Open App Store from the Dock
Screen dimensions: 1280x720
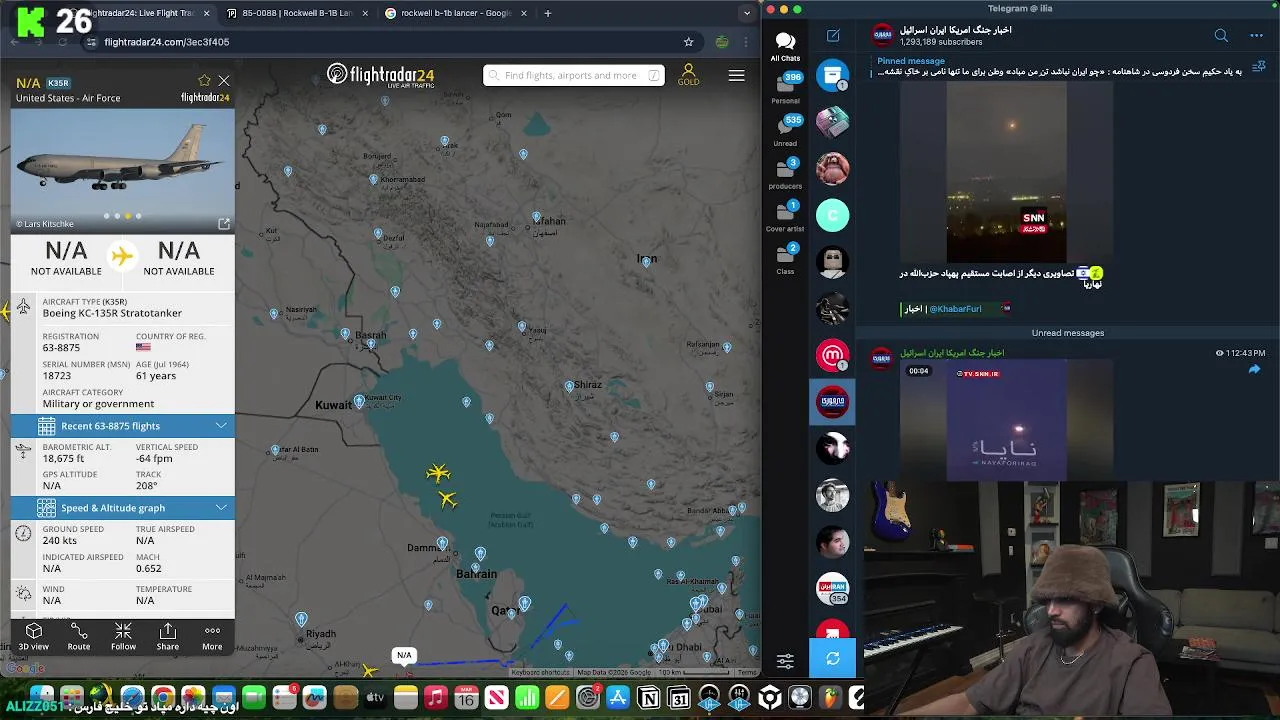[x=618, y=697]
